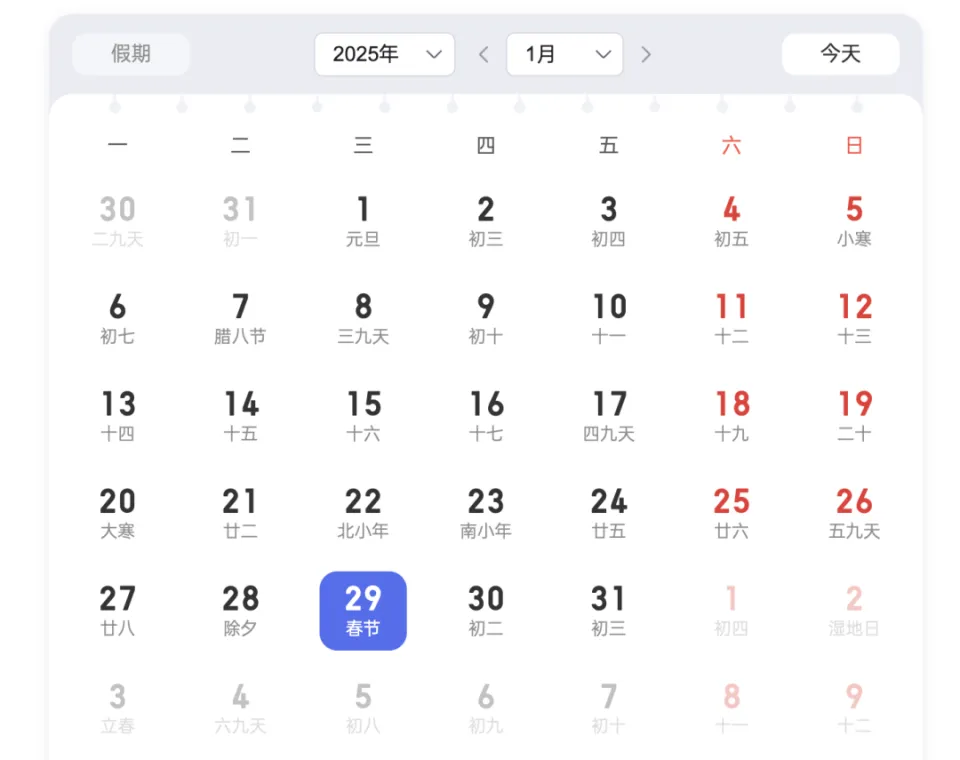
Task: Click the 今天 today button
Action: coord(840,54)
